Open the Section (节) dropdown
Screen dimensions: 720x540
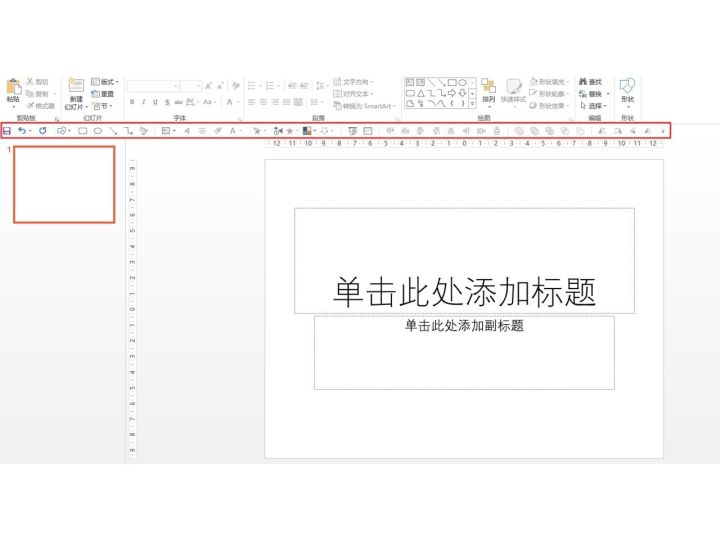pos(102,106)
